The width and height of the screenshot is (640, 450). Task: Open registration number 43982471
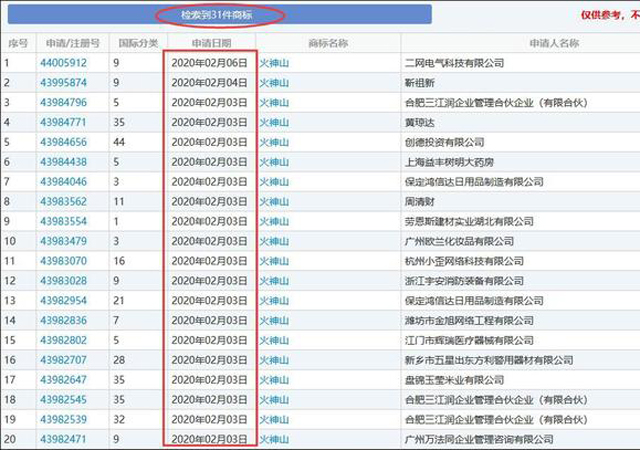(63, 439)
